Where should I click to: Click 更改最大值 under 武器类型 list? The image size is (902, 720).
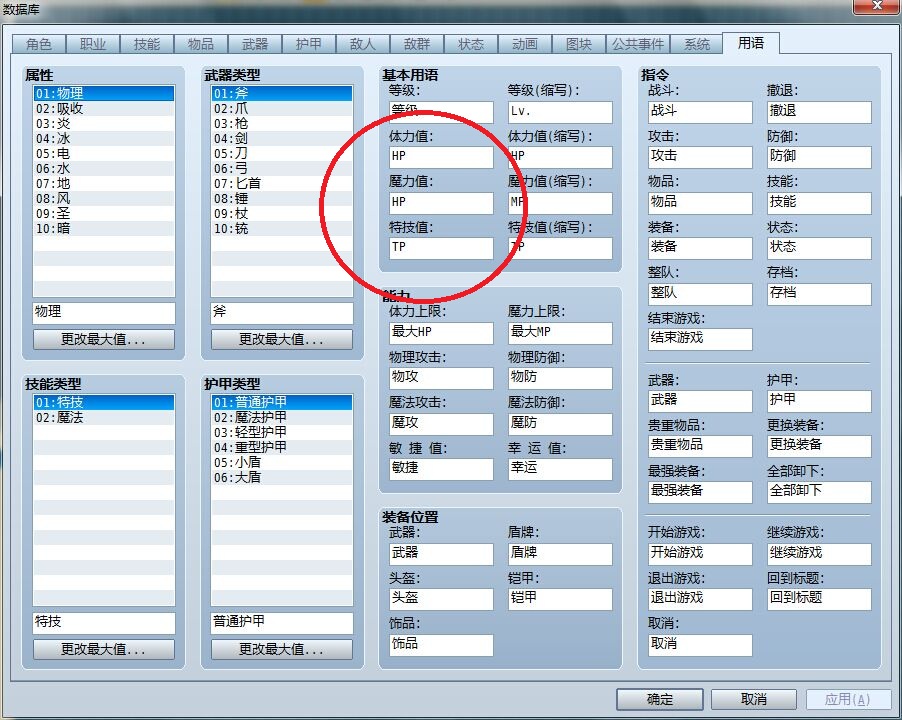coord(282,339)
